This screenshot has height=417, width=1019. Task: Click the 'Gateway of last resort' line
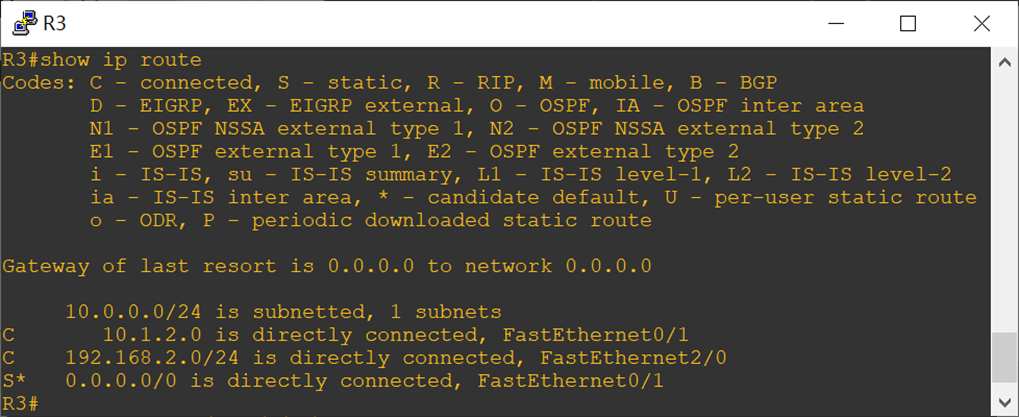click(x=326, y=266)
